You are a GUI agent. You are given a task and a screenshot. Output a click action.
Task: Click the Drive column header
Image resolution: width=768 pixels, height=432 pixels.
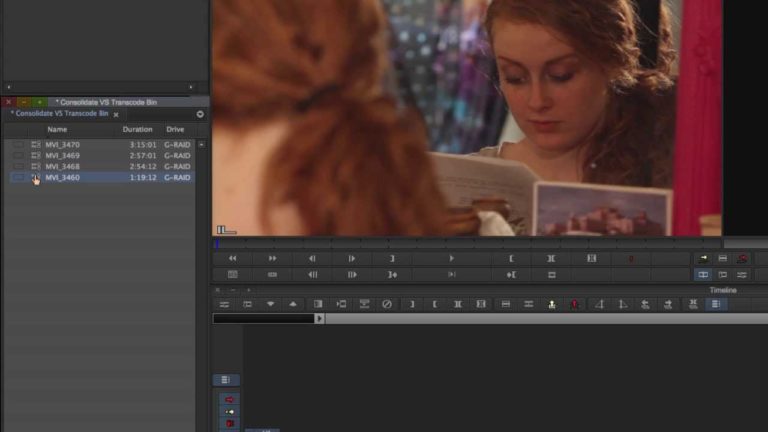coord(175,129)
